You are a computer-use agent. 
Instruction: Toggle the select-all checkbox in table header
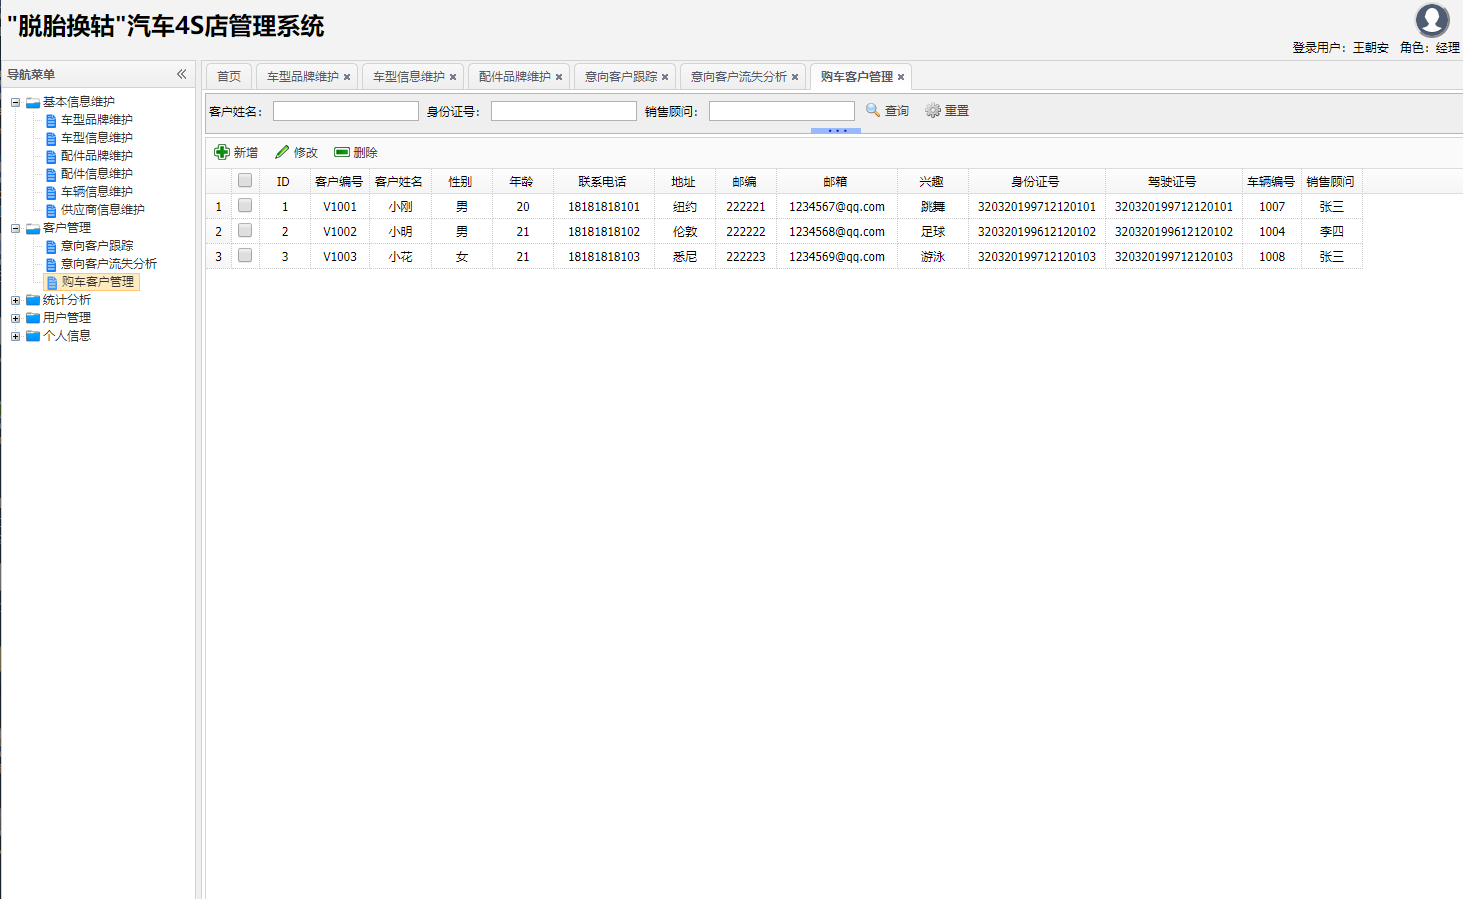[245, 181]
